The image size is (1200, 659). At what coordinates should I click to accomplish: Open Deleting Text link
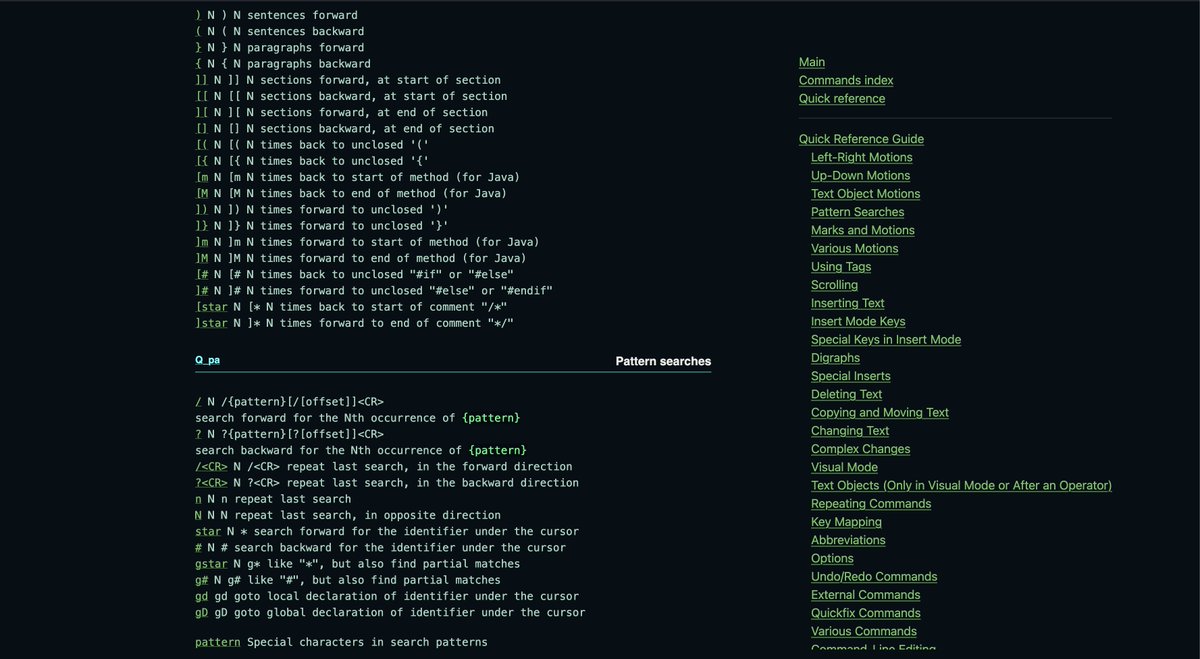[x=846, y=394]
